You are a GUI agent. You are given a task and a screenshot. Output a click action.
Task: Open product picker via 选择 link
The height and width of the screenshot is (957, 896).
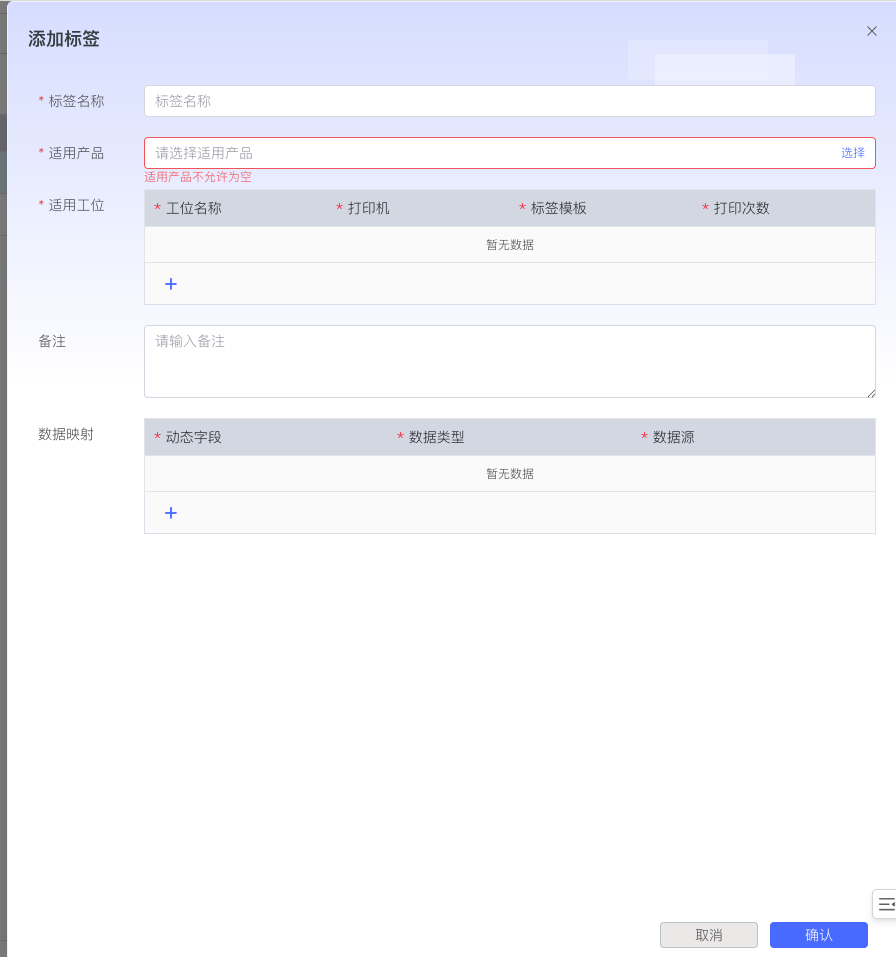pyautogui.click(x=852, y=153)
